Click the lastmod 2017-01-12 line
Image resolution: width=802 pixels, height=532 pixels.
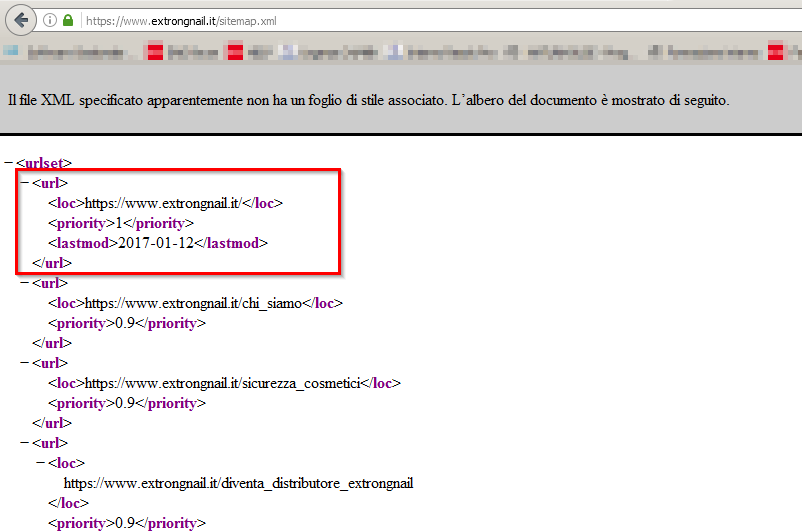[x=158, y=243]
